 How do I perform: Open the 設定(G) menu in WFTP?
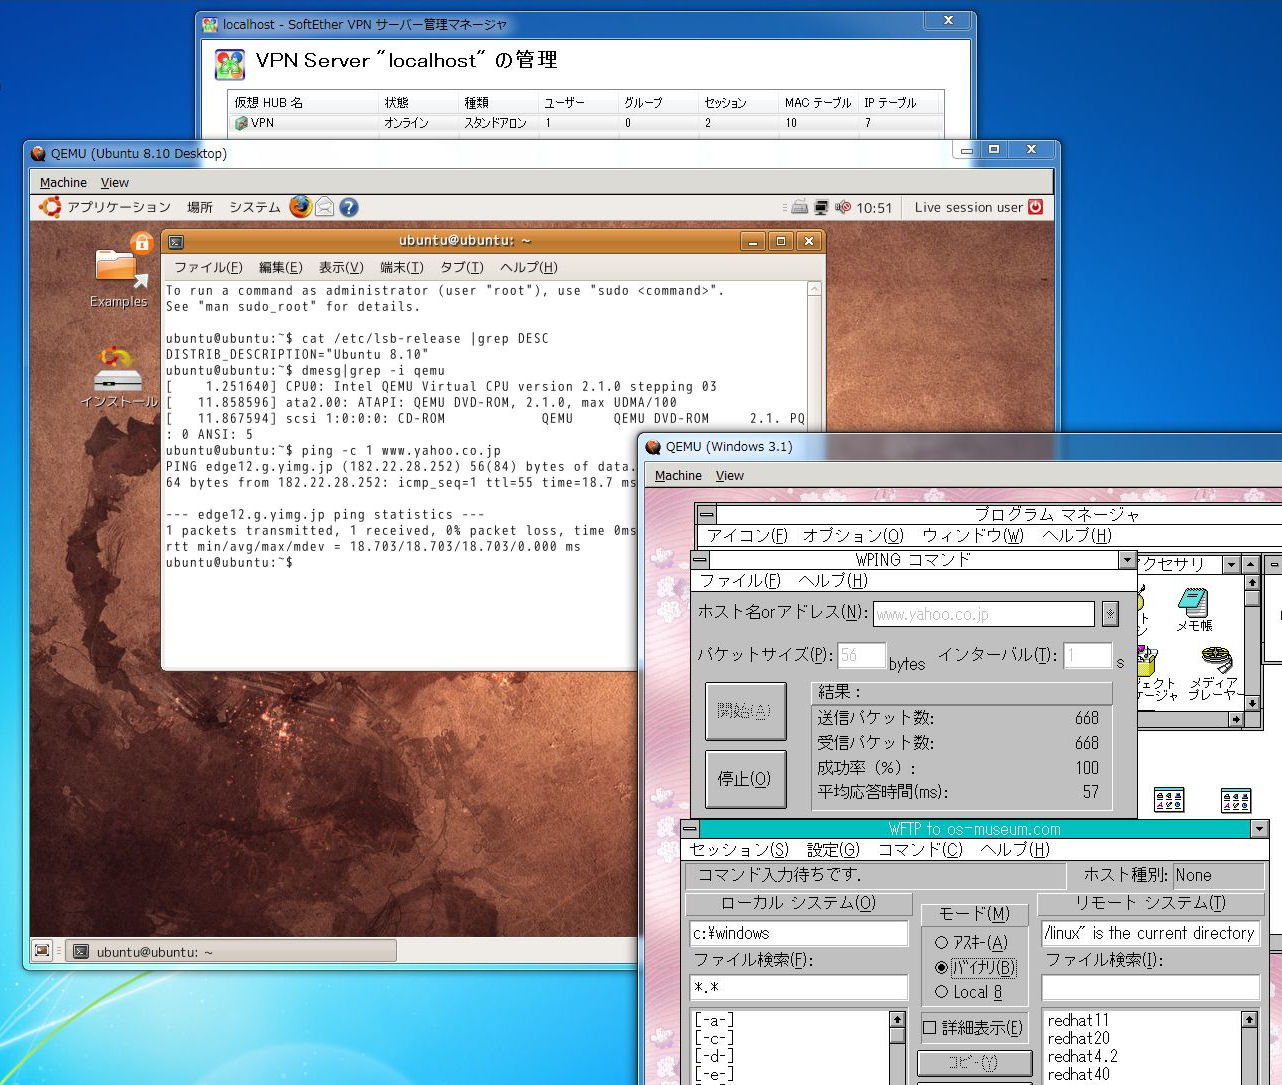[833, 850]
